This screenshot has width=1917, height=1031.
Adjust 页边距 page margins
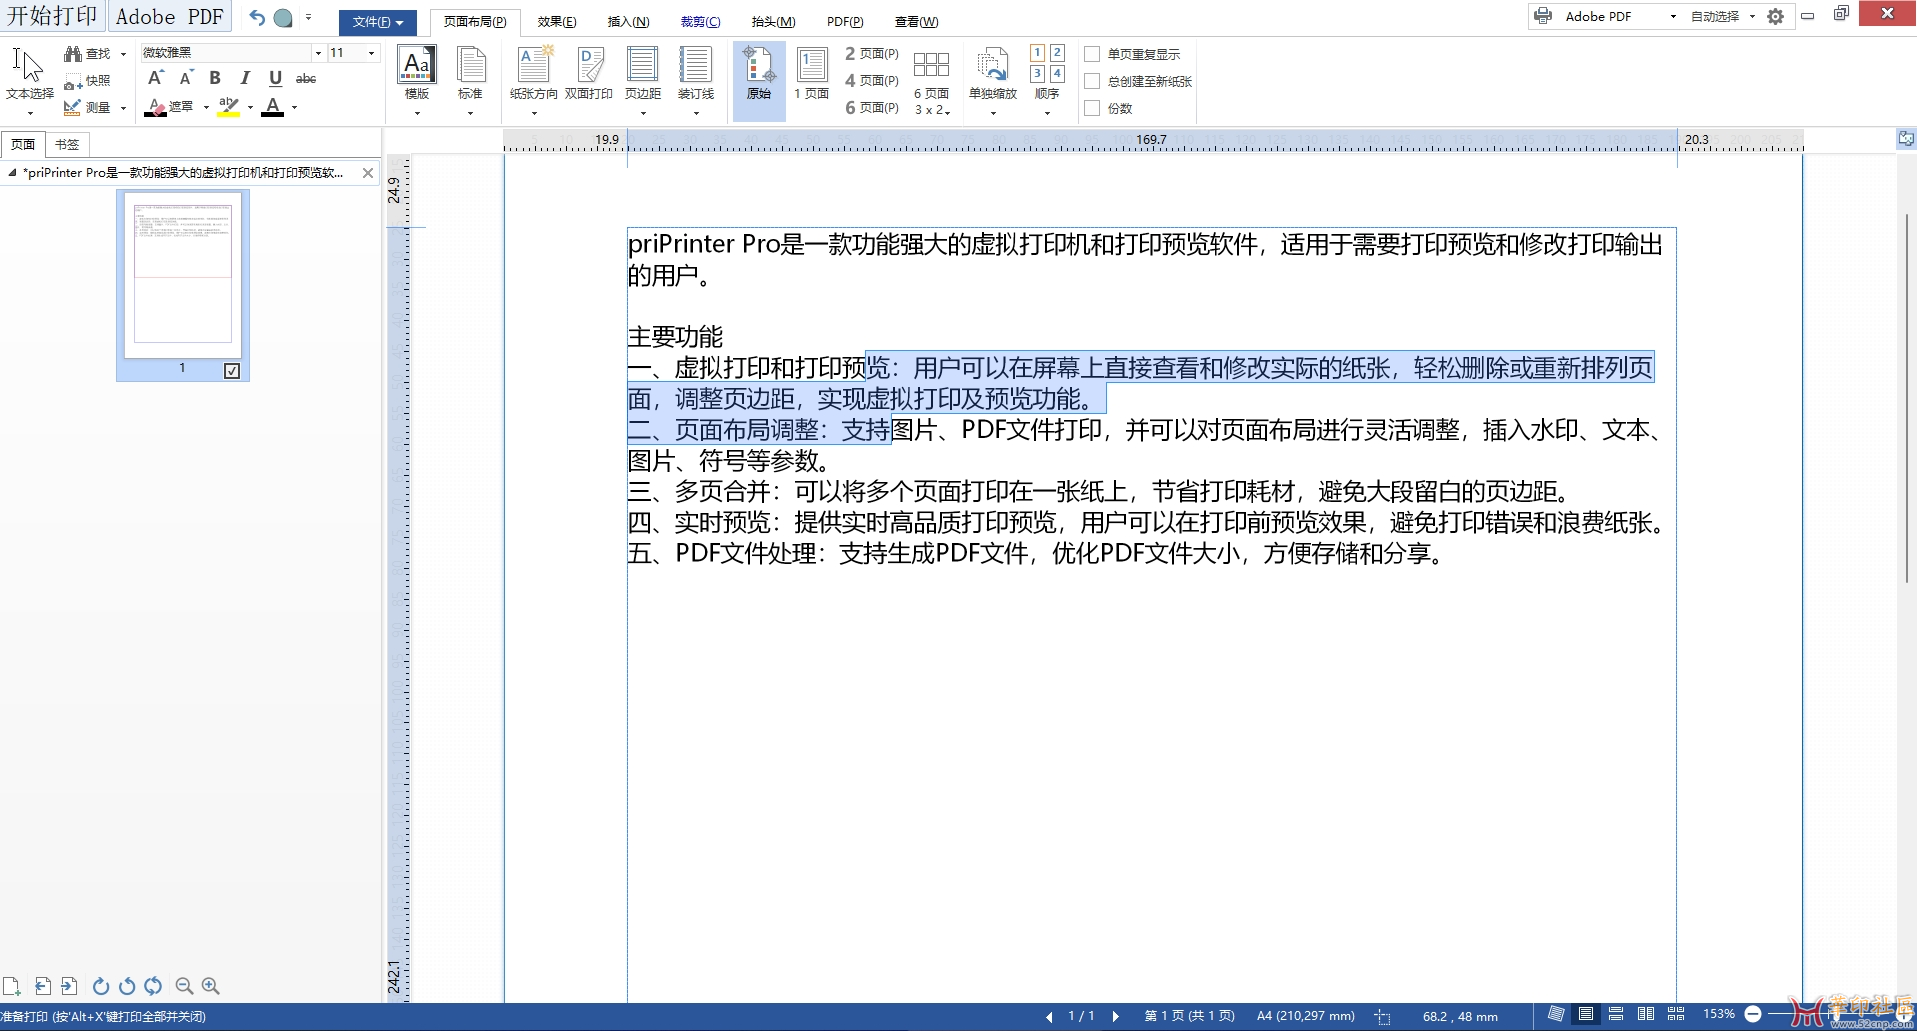click(642, 81)
